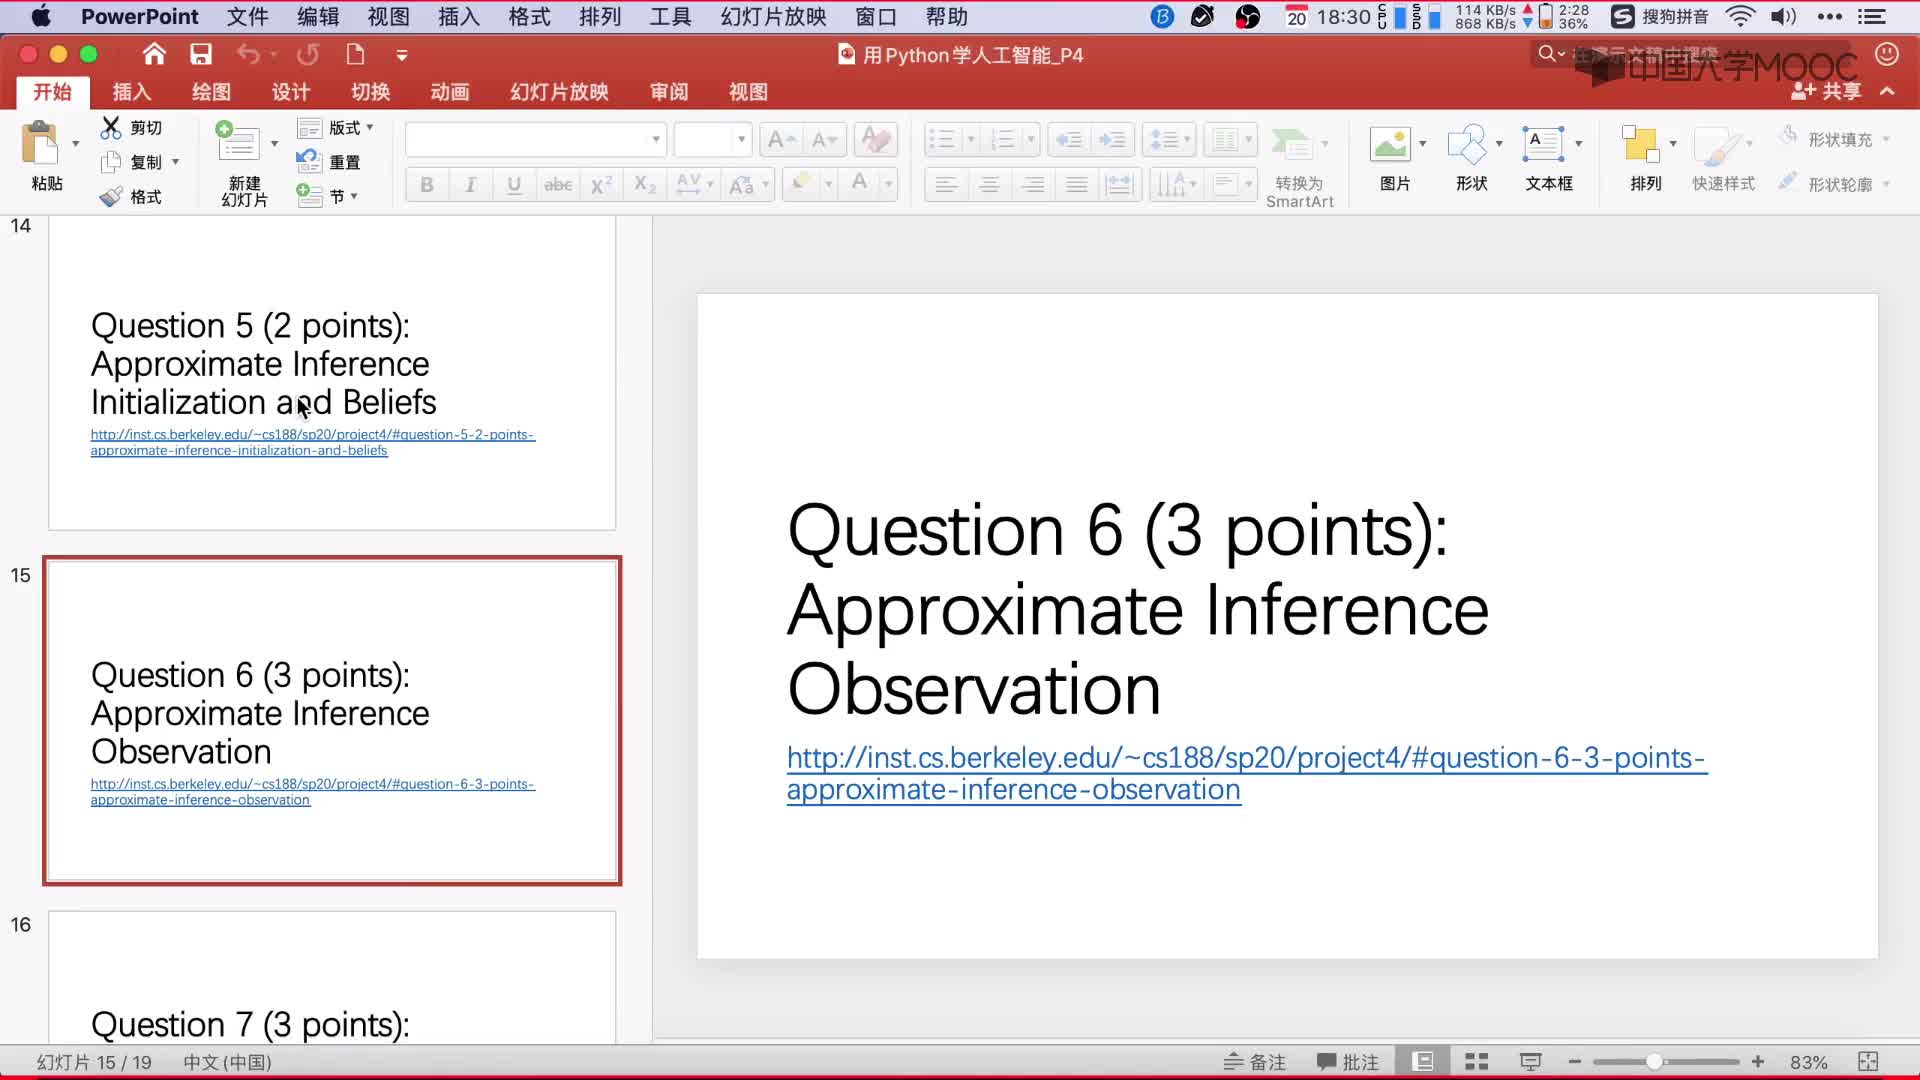This screenshot has width=1920, height=1080.
Task: Switch to the 设计 tab
Action: [x=291, y=92]
